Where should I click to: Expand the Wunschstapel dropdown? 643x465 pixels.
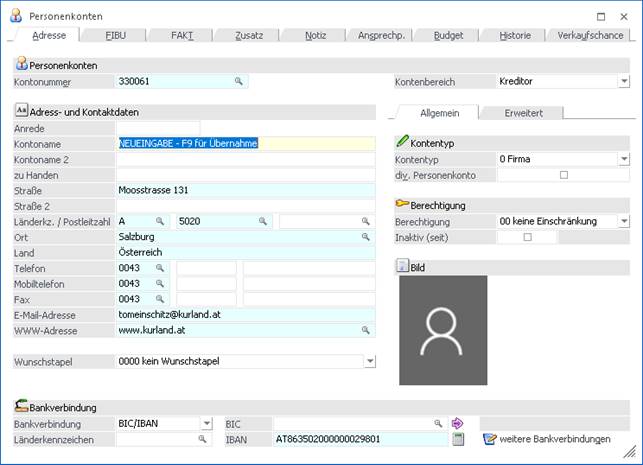(x=369, y=361)
